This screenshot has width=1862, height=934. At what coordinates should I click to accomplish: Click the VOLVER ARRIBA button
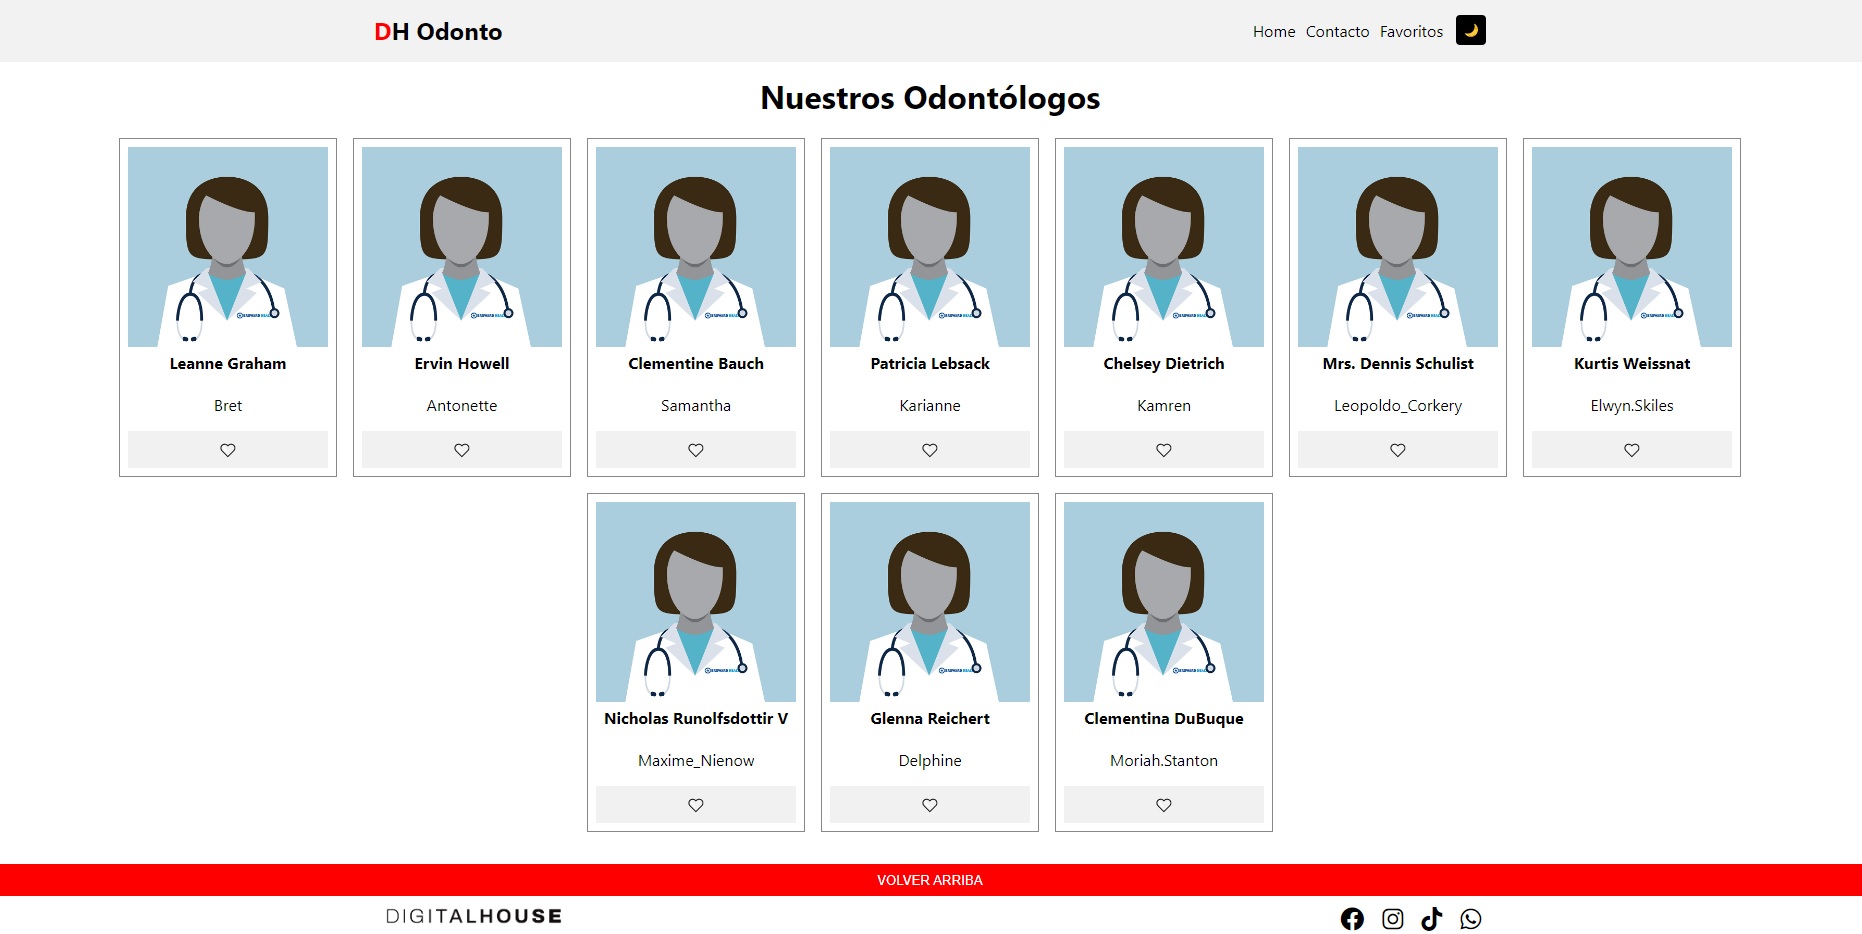(929, 880)
